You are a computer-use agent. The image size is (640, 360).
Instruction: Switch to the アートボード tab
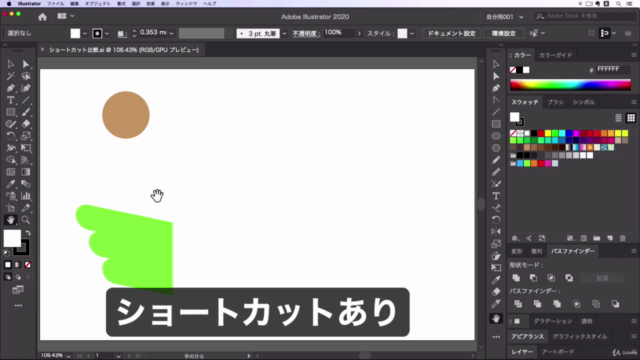558,351
